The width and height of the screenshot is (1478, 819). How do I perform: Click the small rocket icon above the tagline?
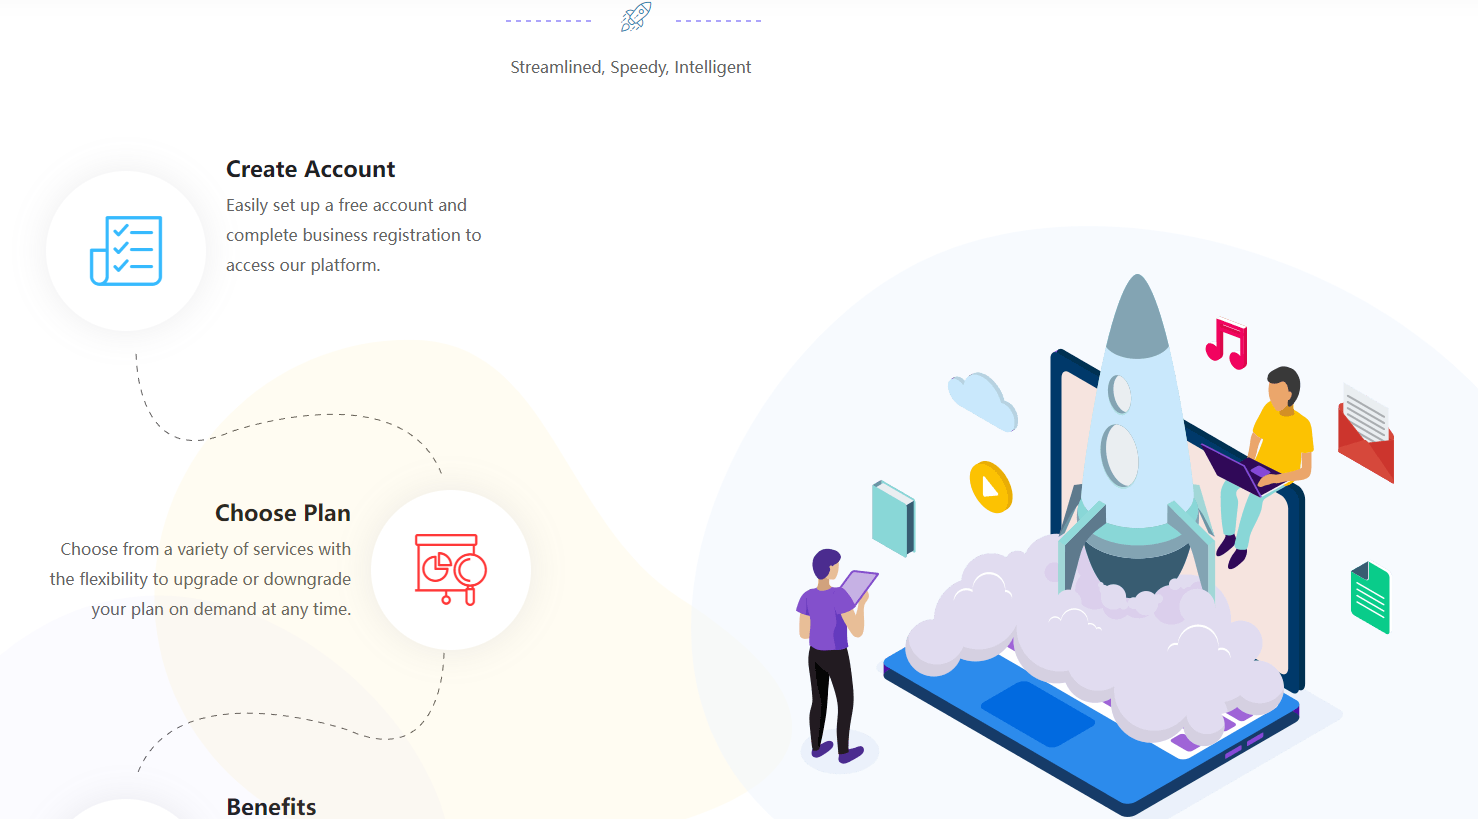(635, 18)
